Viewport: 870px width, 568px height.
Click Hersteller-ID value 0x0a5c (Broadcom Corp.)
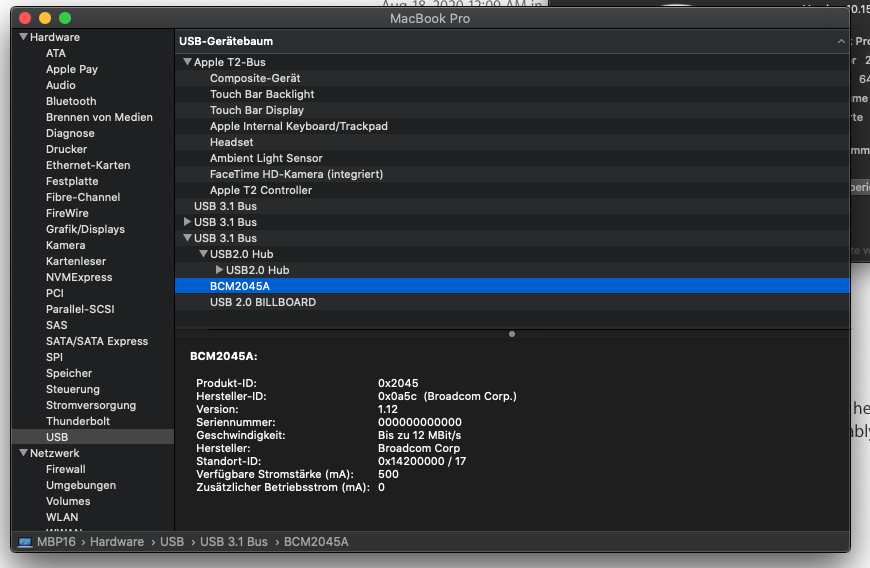(x=447, y=397)
